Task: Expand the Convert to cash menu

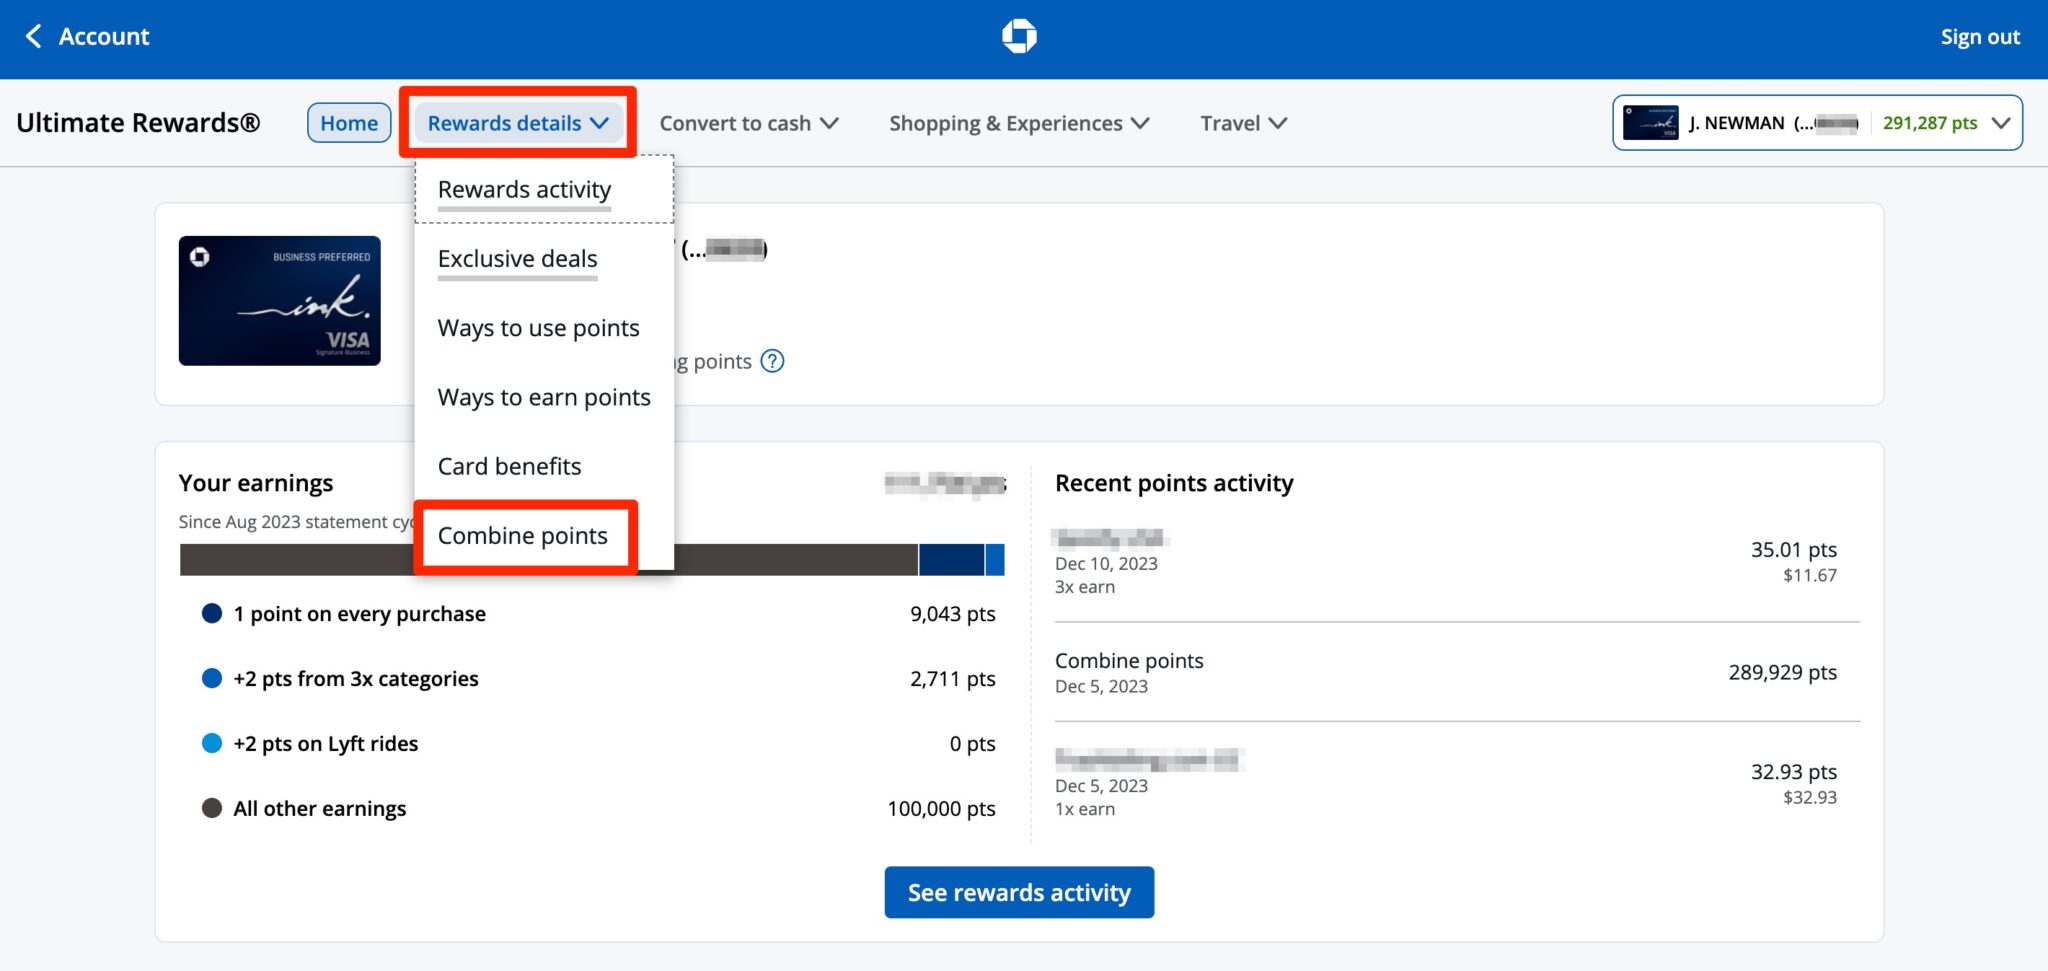Action: [748, 123]
